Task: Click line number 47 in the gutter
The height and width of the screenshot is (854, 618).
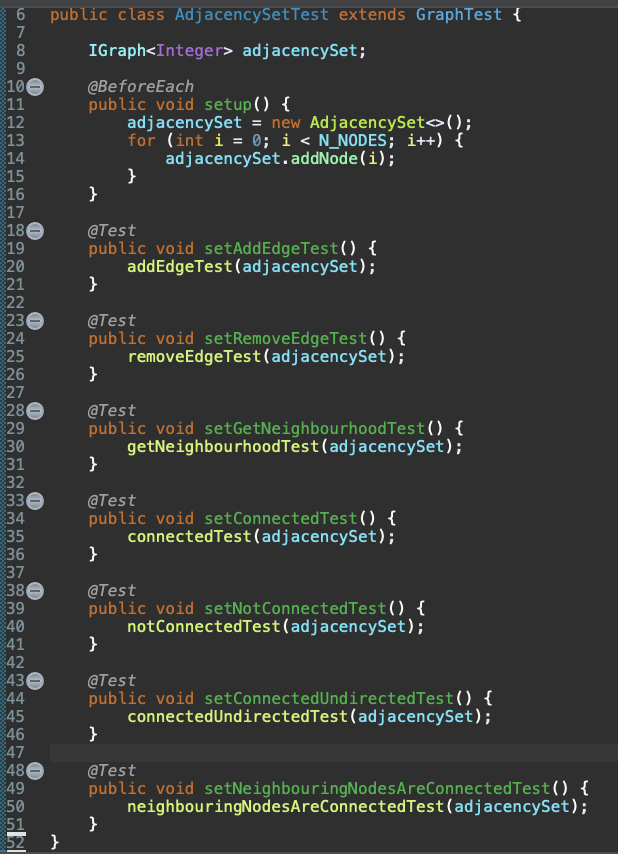Action: (16, 753)
